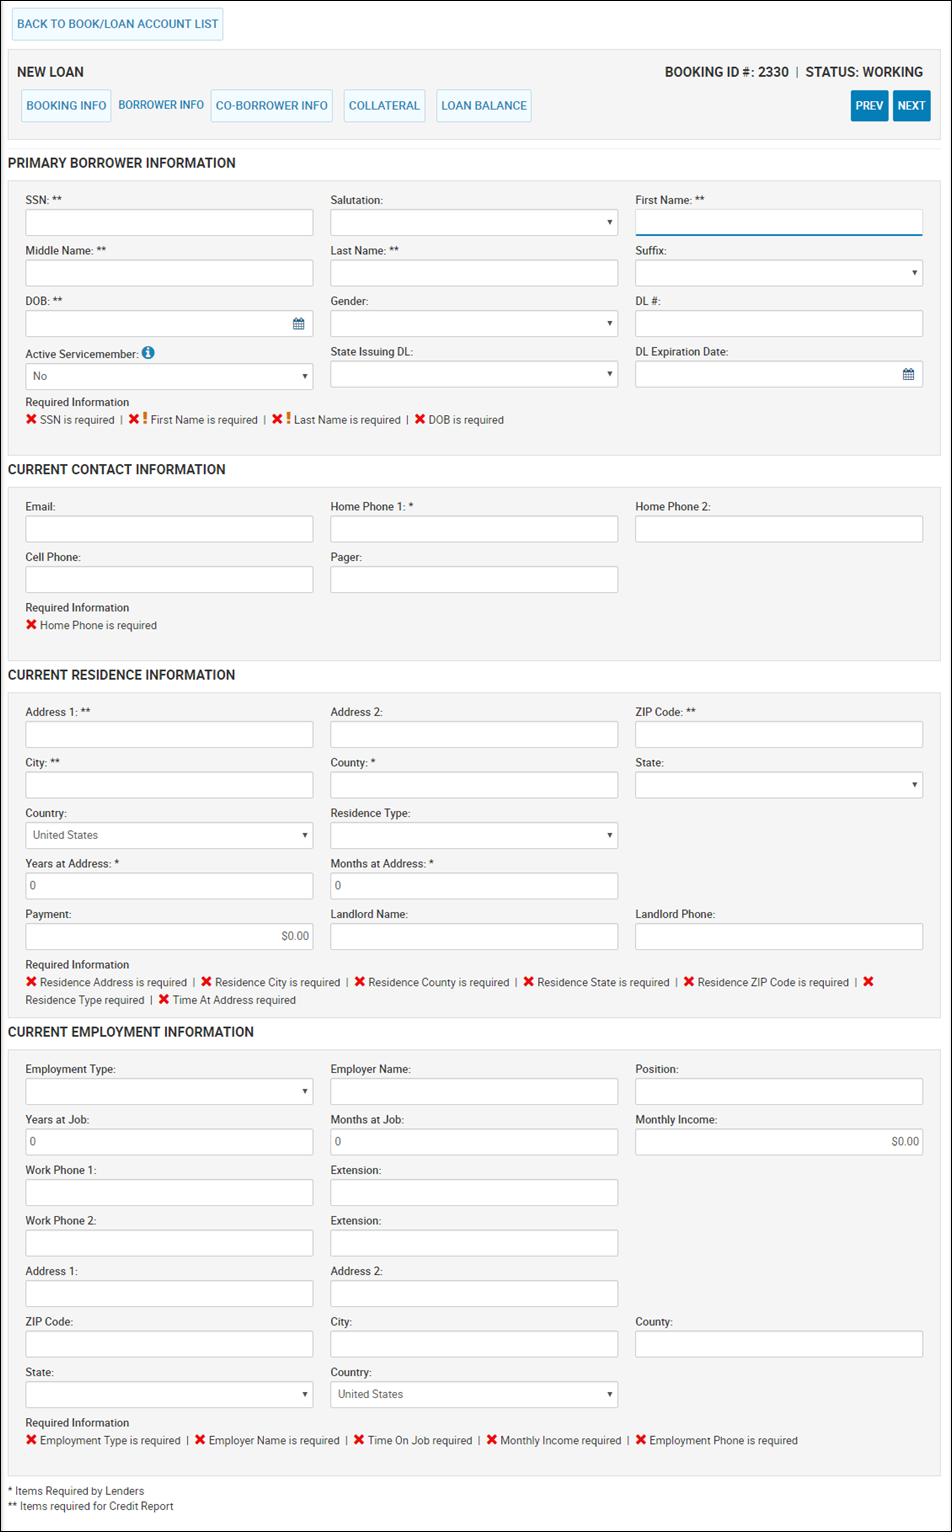Switch to the Co-Borrower Info tab

point(272,106)
